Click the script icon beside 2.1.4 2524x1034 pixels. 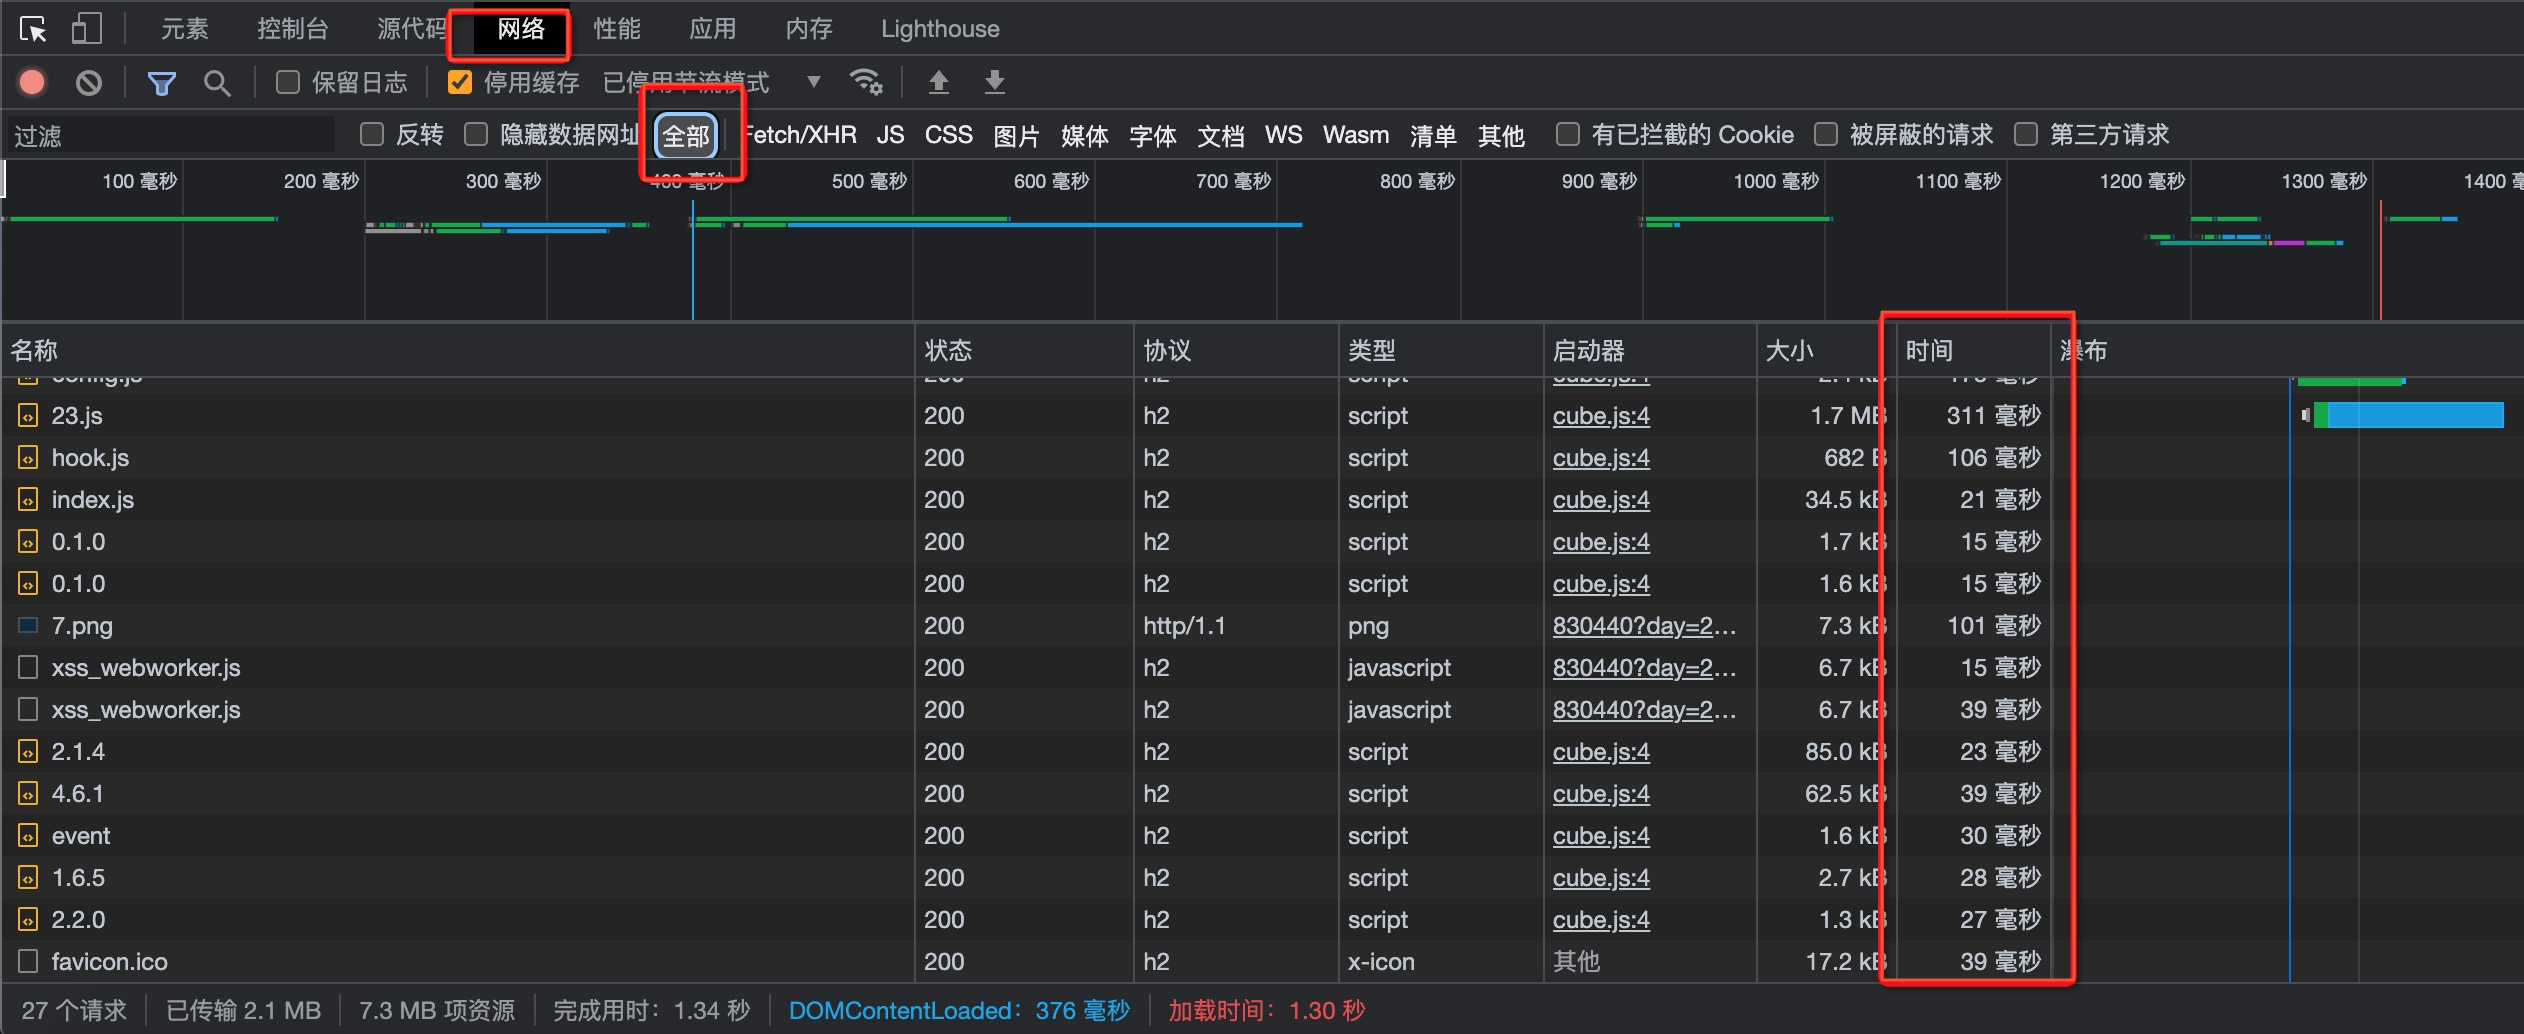pyautogui.click(x=28, y=751)
